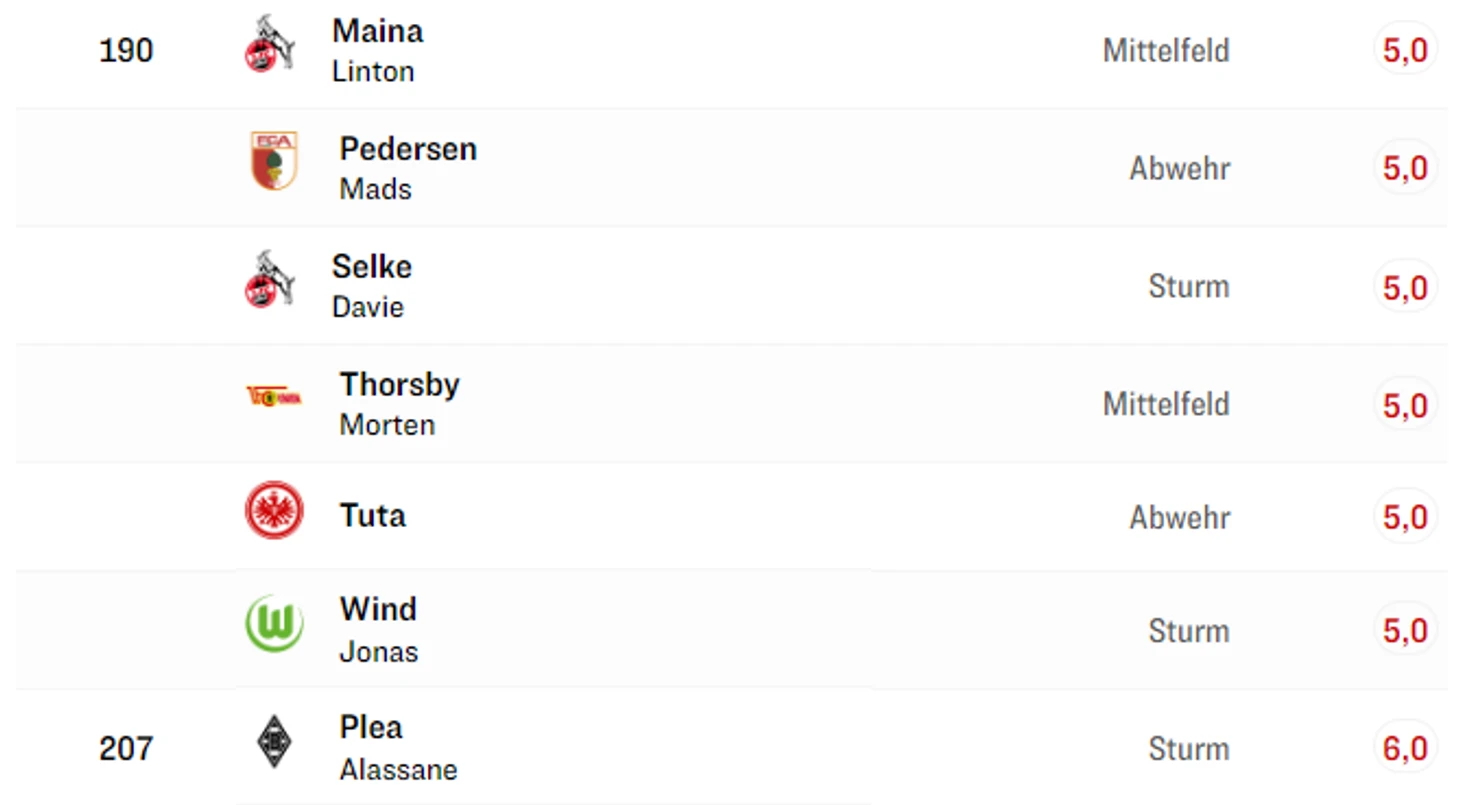
Task: Click the 5,0 rating in Wind's row
Action: pyautogui.click(x=1405, y=630)
